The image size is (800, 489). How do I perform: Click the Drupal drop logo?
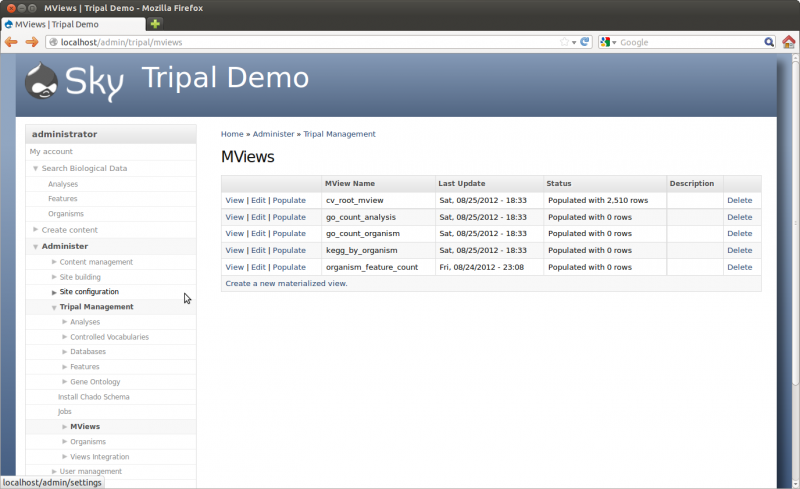coord(41,81)
